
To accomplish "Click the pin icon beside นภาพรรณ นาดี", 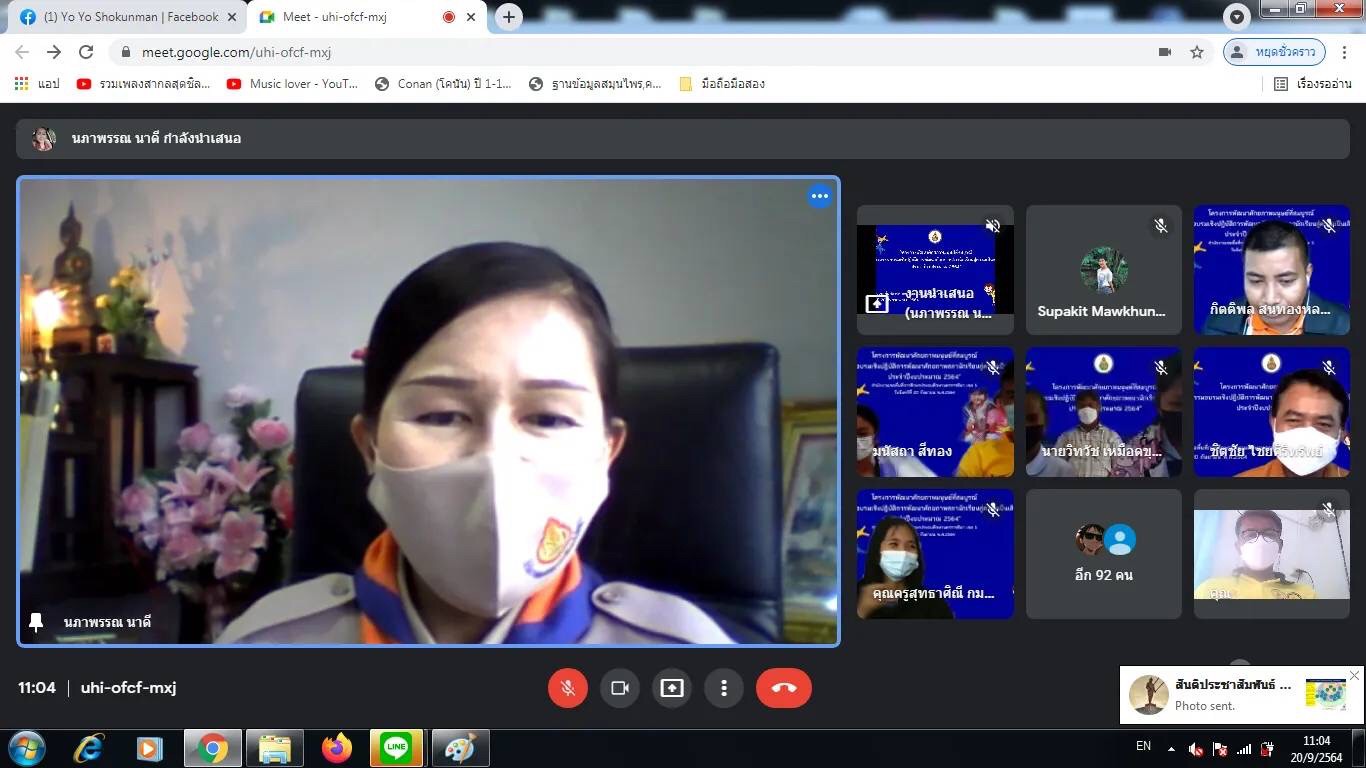I will pyautogui.click(x=36, y=622).
